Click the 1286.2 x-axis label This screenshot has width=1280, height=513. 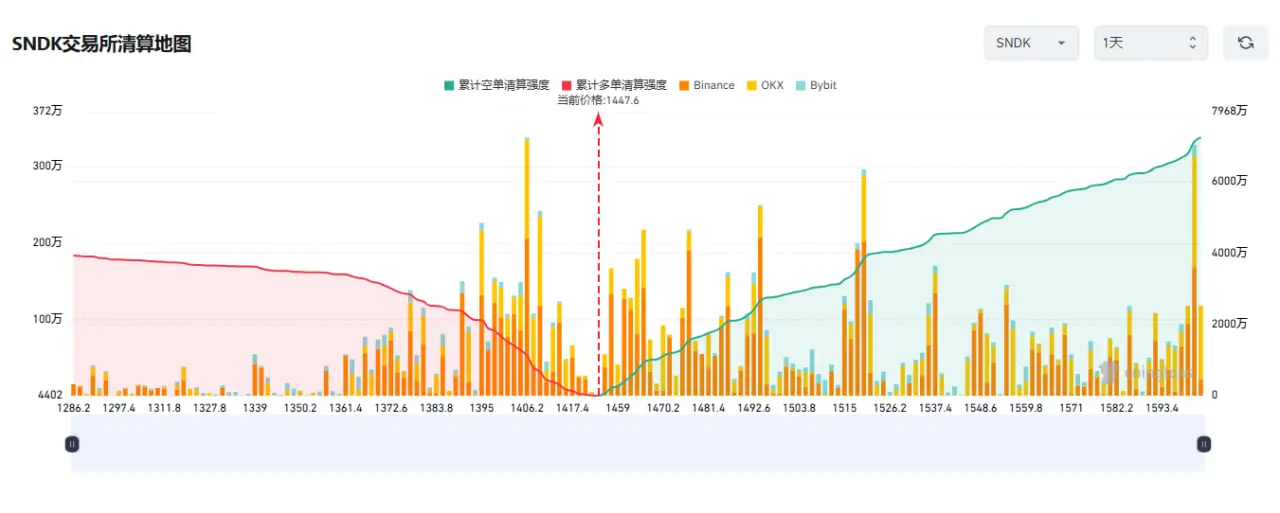(x=74, y=408)
